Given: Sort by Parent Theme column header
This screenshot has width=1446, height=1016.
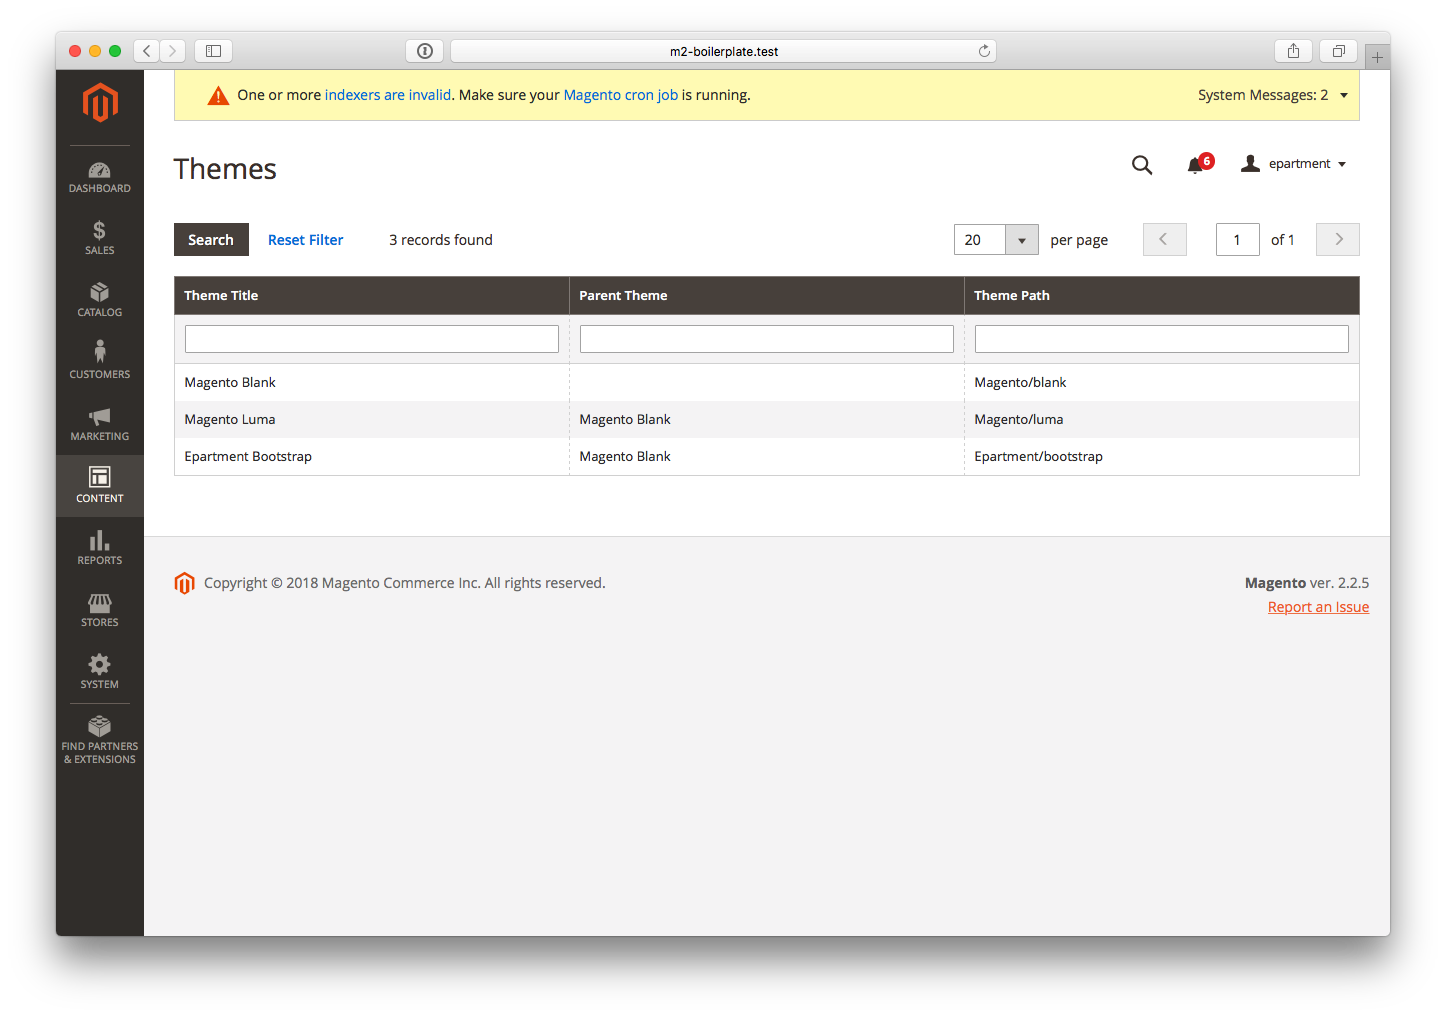Looking at the screenshot, I should pos(767,296).
